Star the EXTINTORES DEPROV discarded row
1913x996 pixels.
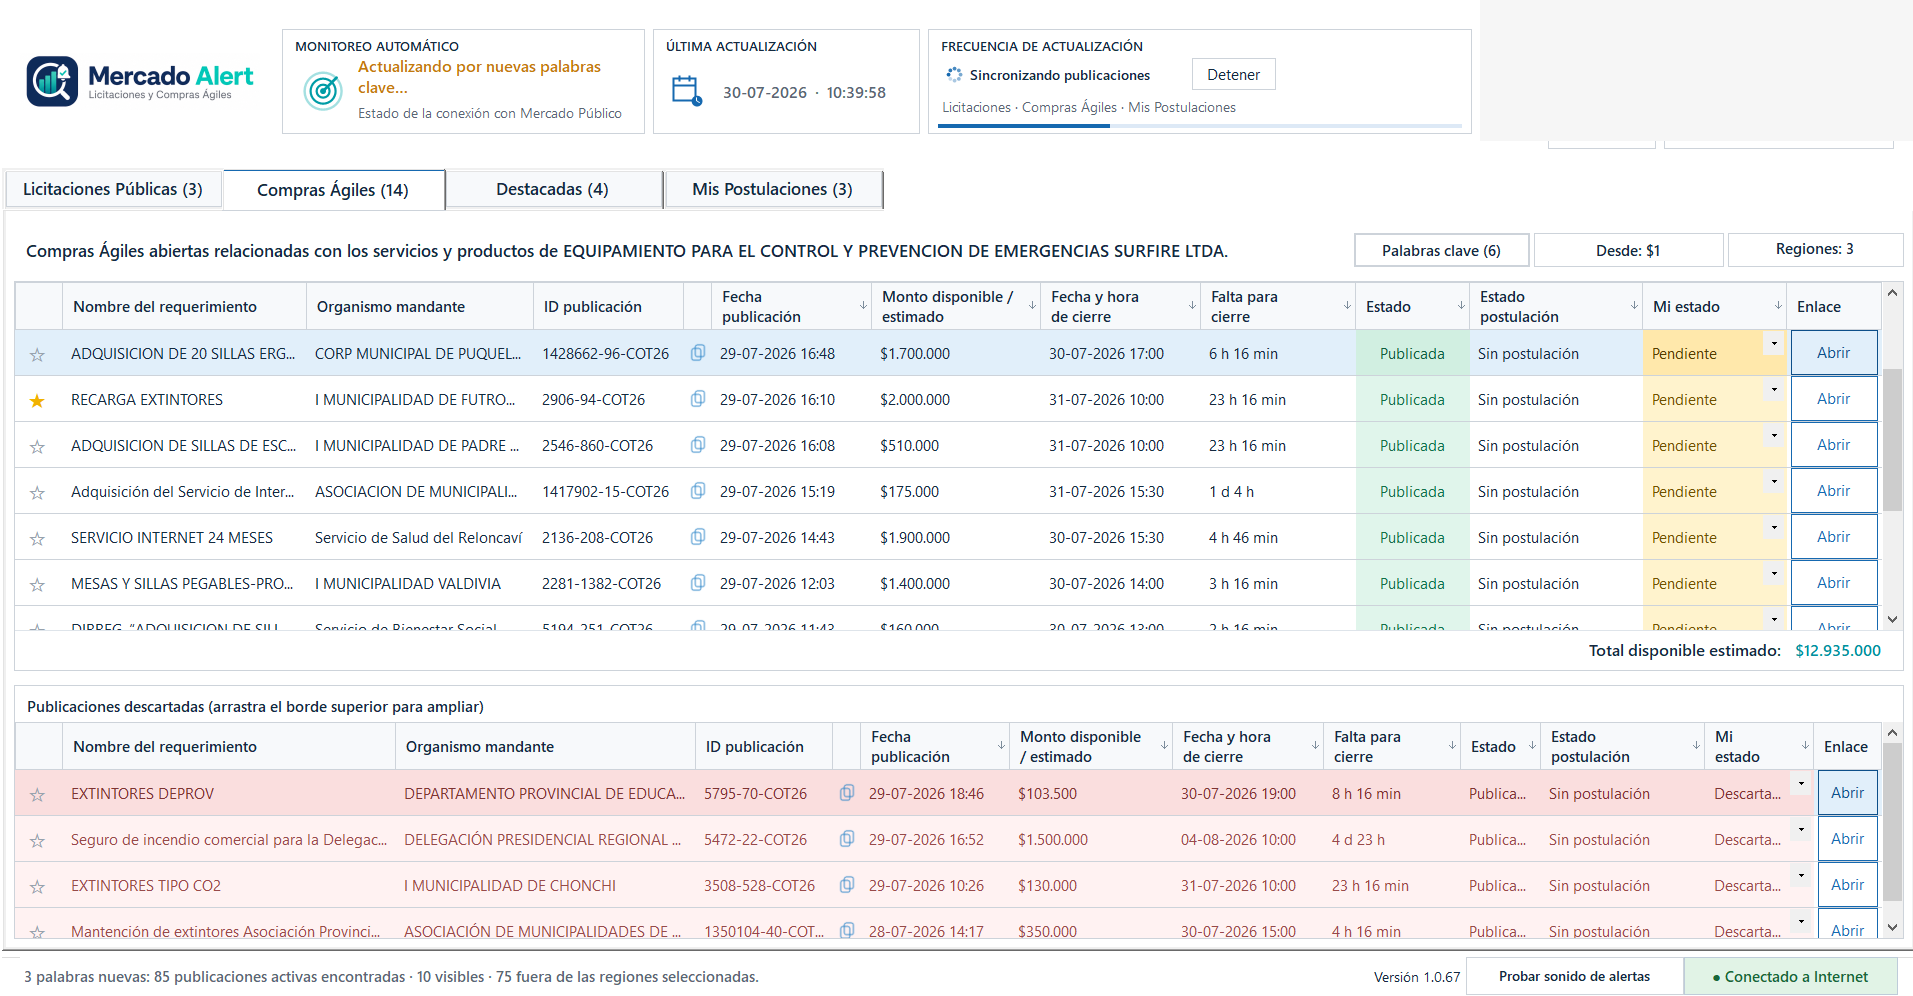tap(37, 795)
